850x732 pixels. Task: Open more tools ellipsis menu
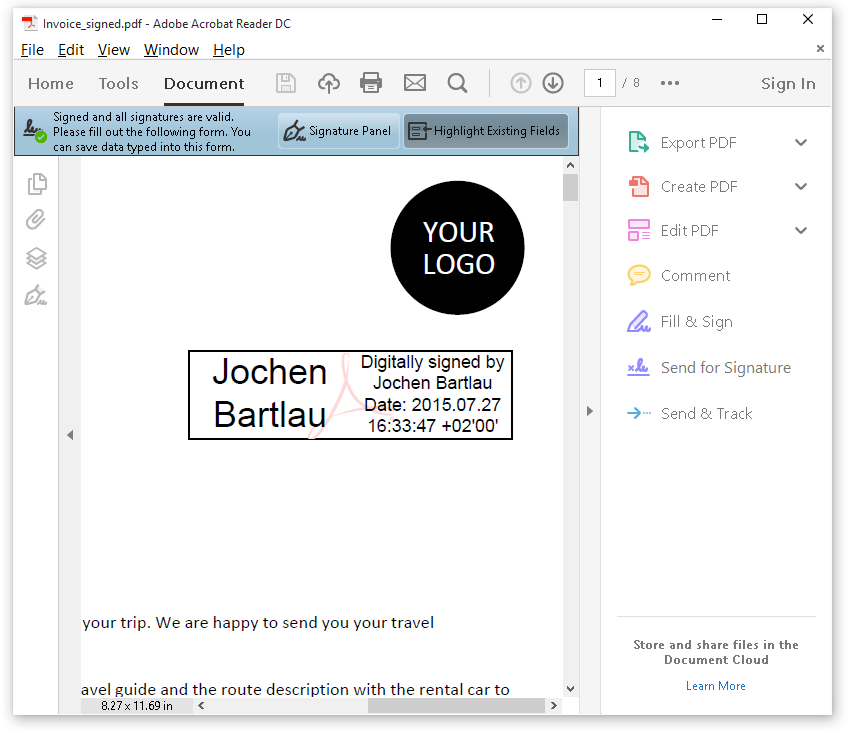click(x=670, y=83)
